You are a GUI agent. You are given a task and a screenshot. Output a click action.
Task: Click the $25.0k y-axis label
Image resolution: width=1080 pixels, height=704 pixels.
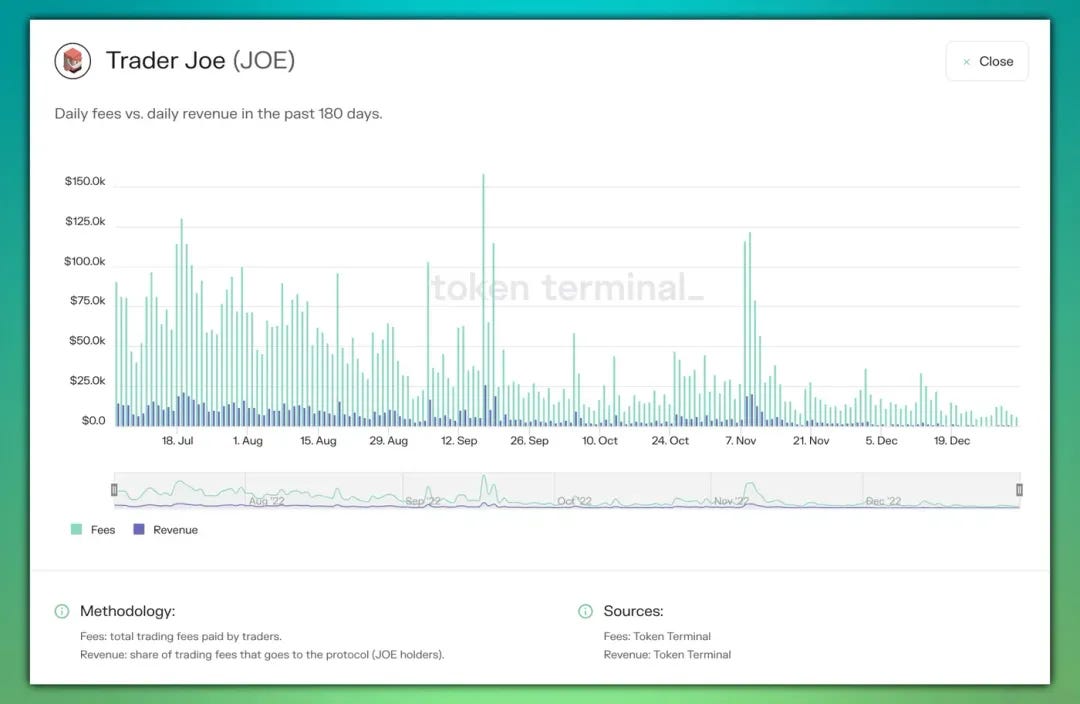click(x=87, y=380)
